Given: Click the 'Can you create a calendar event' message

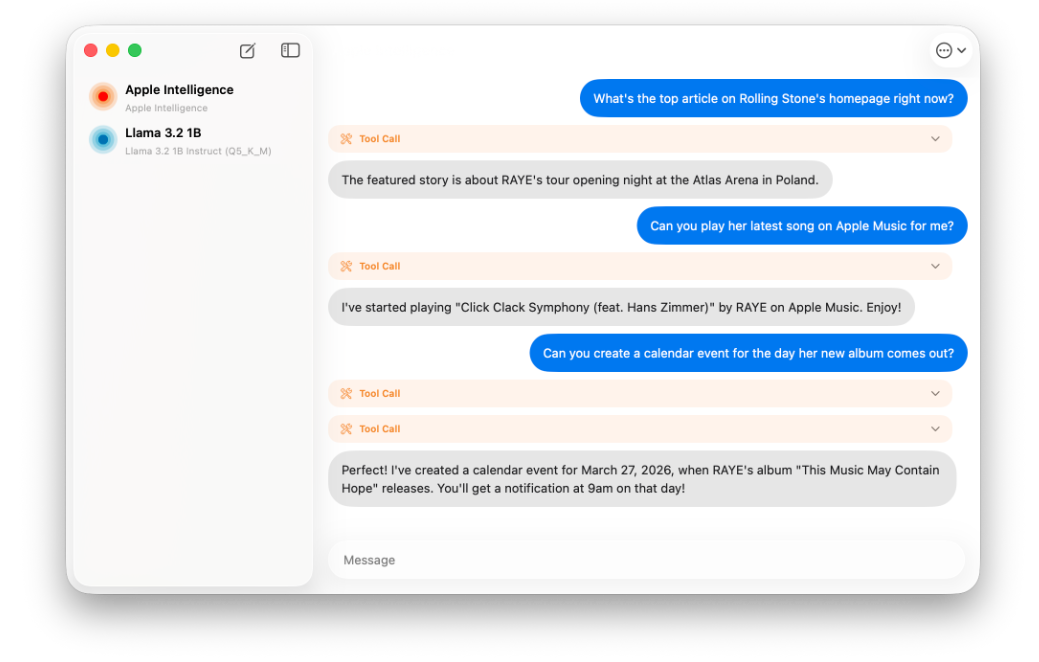Looking at the screenshot, I should pos(748,353).
